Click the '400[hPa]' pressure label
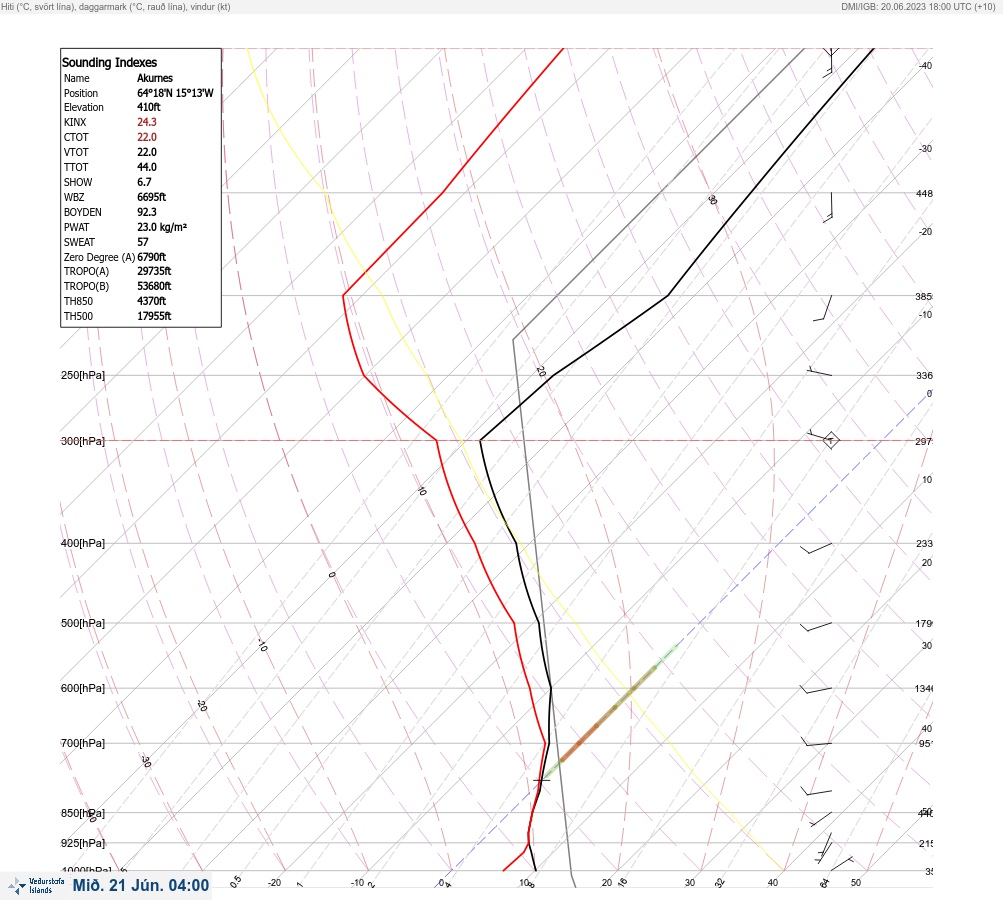Screen dimensions: 1003x900 pos(83,543)
